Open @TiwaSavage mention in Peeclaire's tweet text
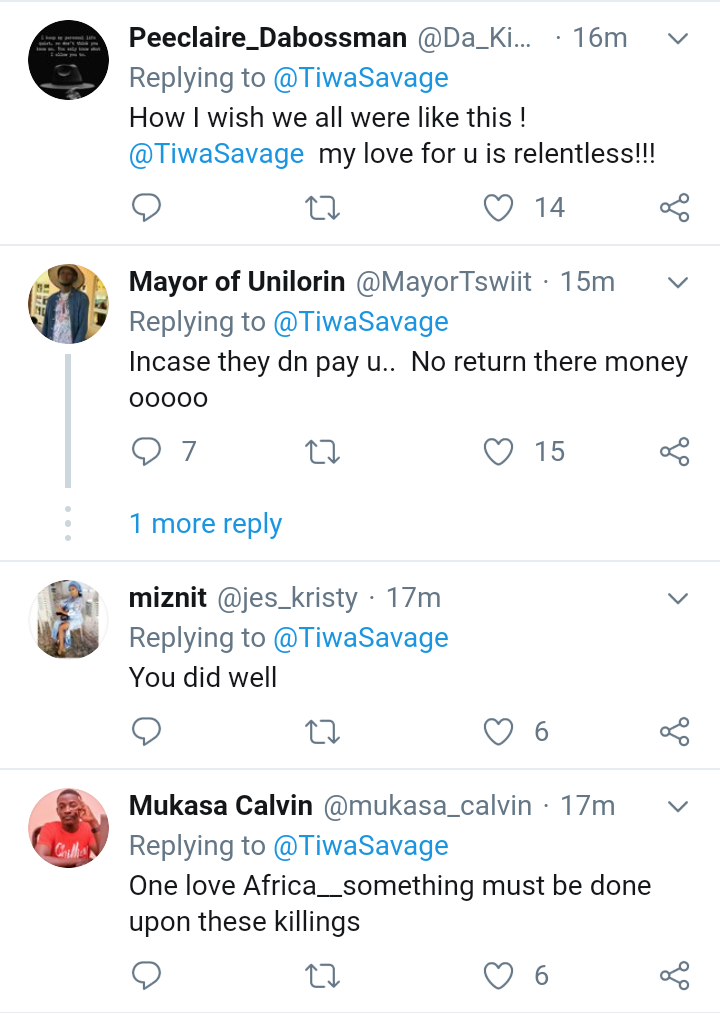The height and width of the screenshot is (1013, 720). click(x=217, y=155)
